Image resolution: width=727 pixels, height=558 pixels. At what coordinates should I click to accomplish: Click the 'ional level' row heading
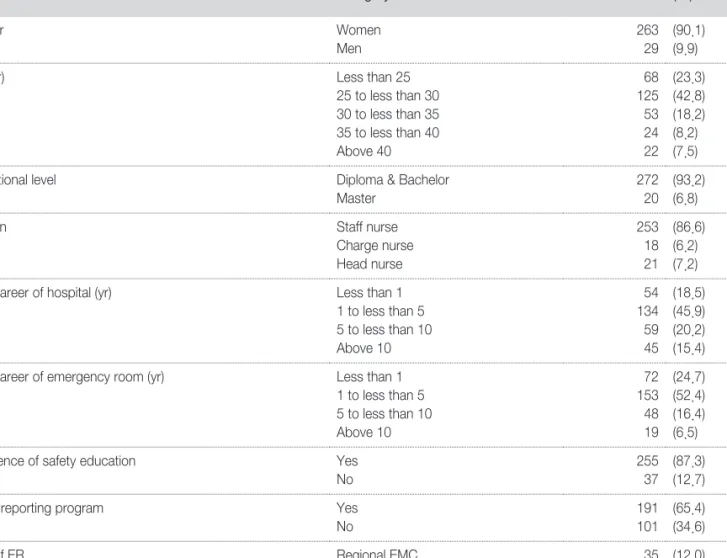(x=28, y=180)
